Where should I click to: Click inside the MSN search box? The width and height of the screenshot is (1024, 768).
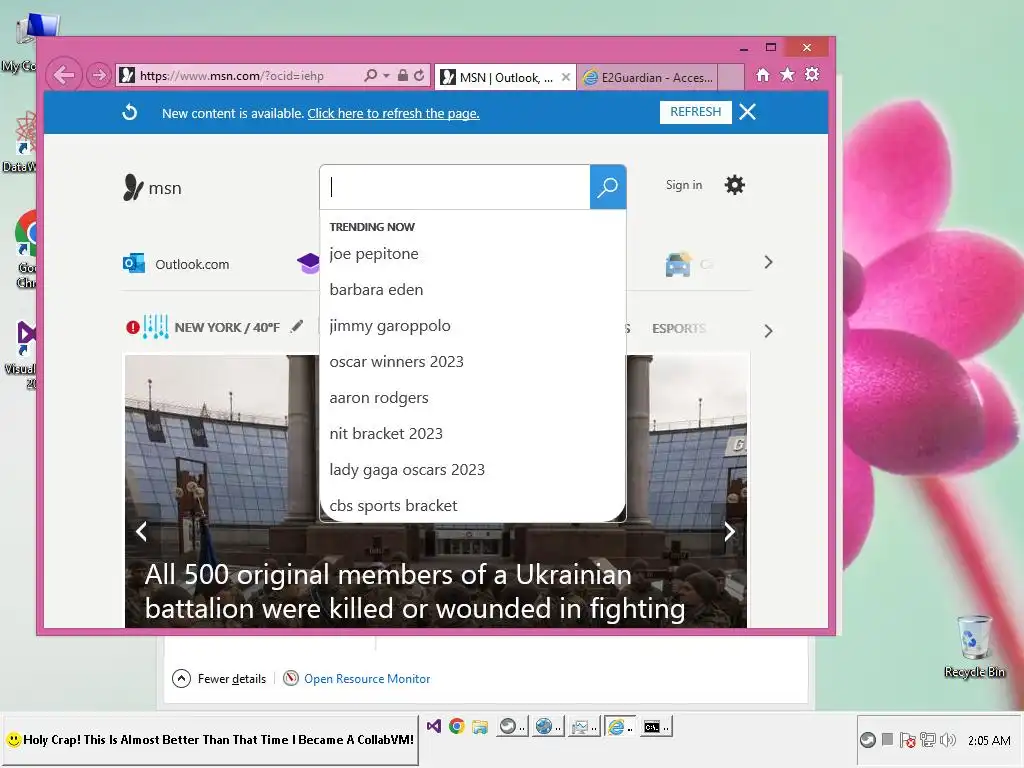(455, 187)
